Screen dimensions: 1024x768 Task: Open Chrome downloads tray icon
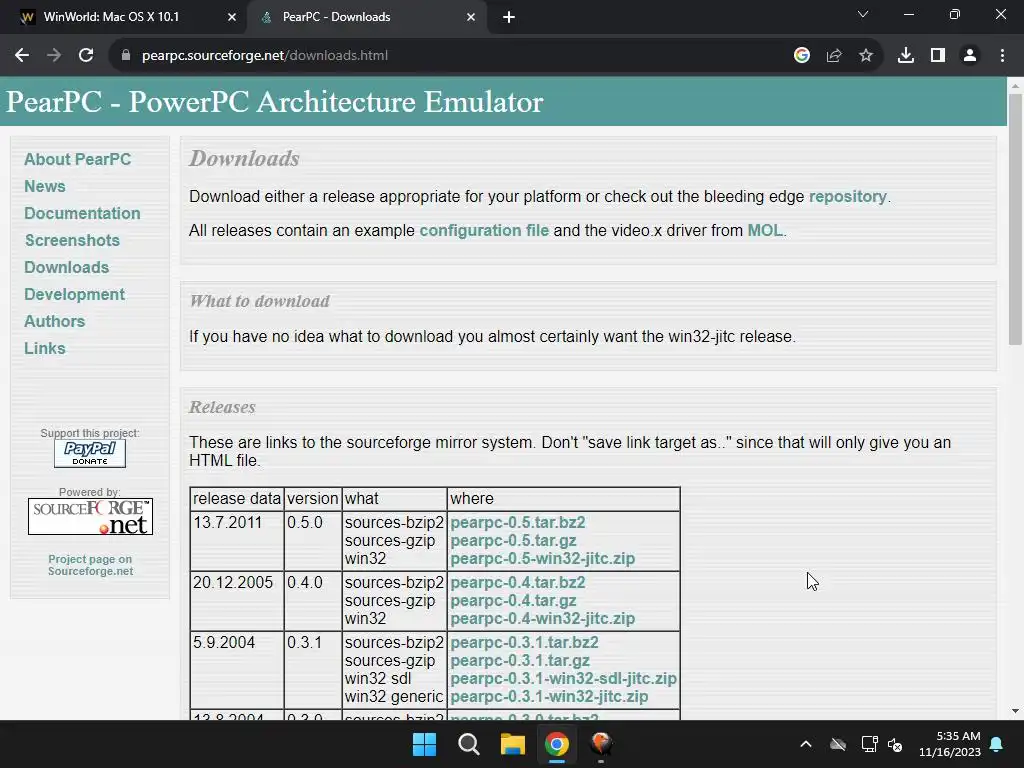(x=906, y=56)
